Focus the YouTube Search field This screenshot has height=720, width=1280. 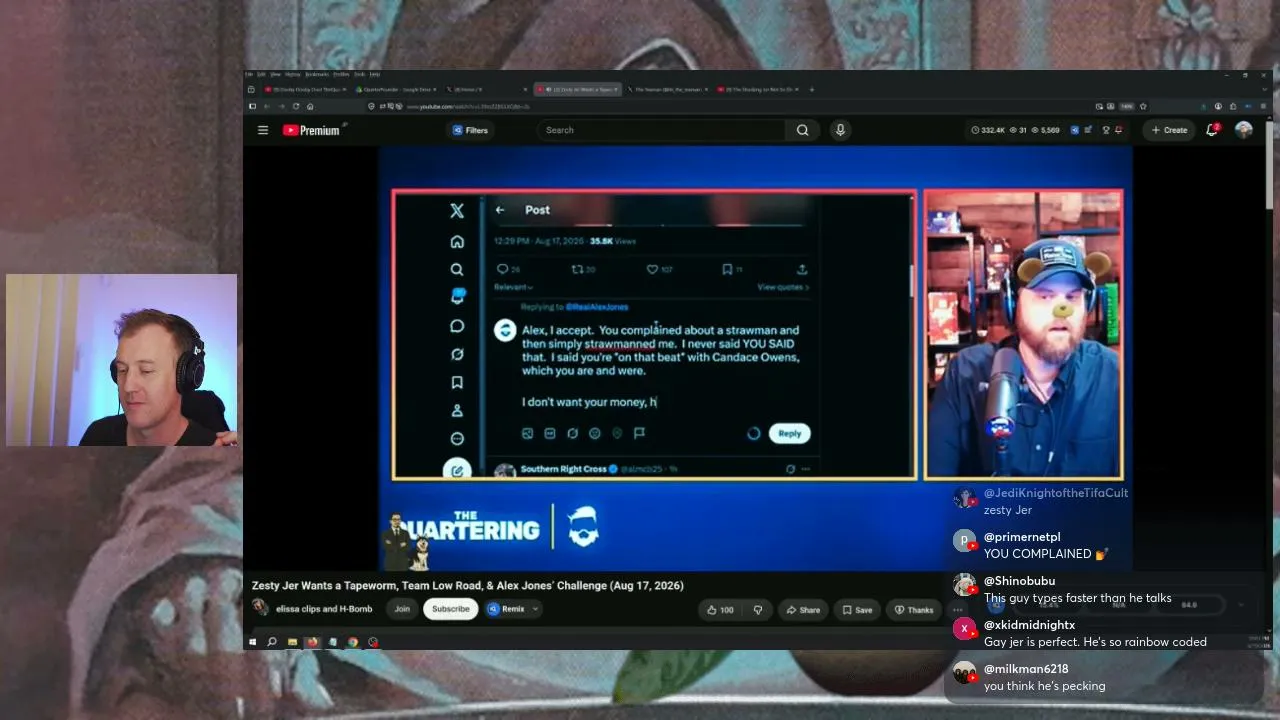point(662,130)
